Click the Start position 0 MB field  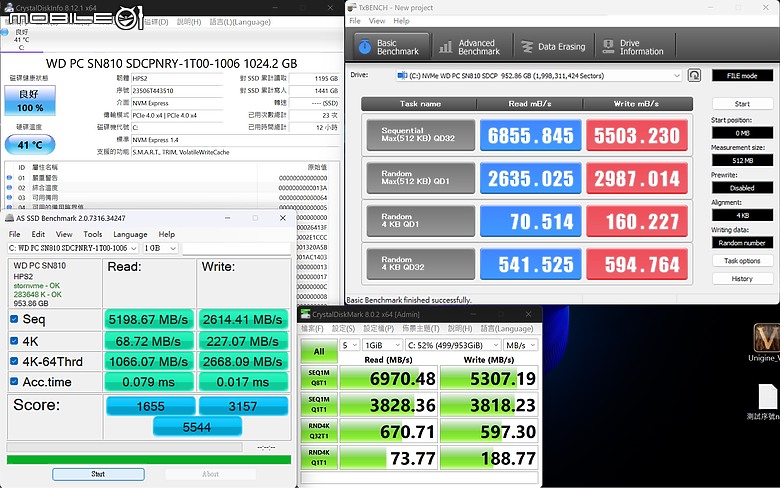click(x=742, y=133)
